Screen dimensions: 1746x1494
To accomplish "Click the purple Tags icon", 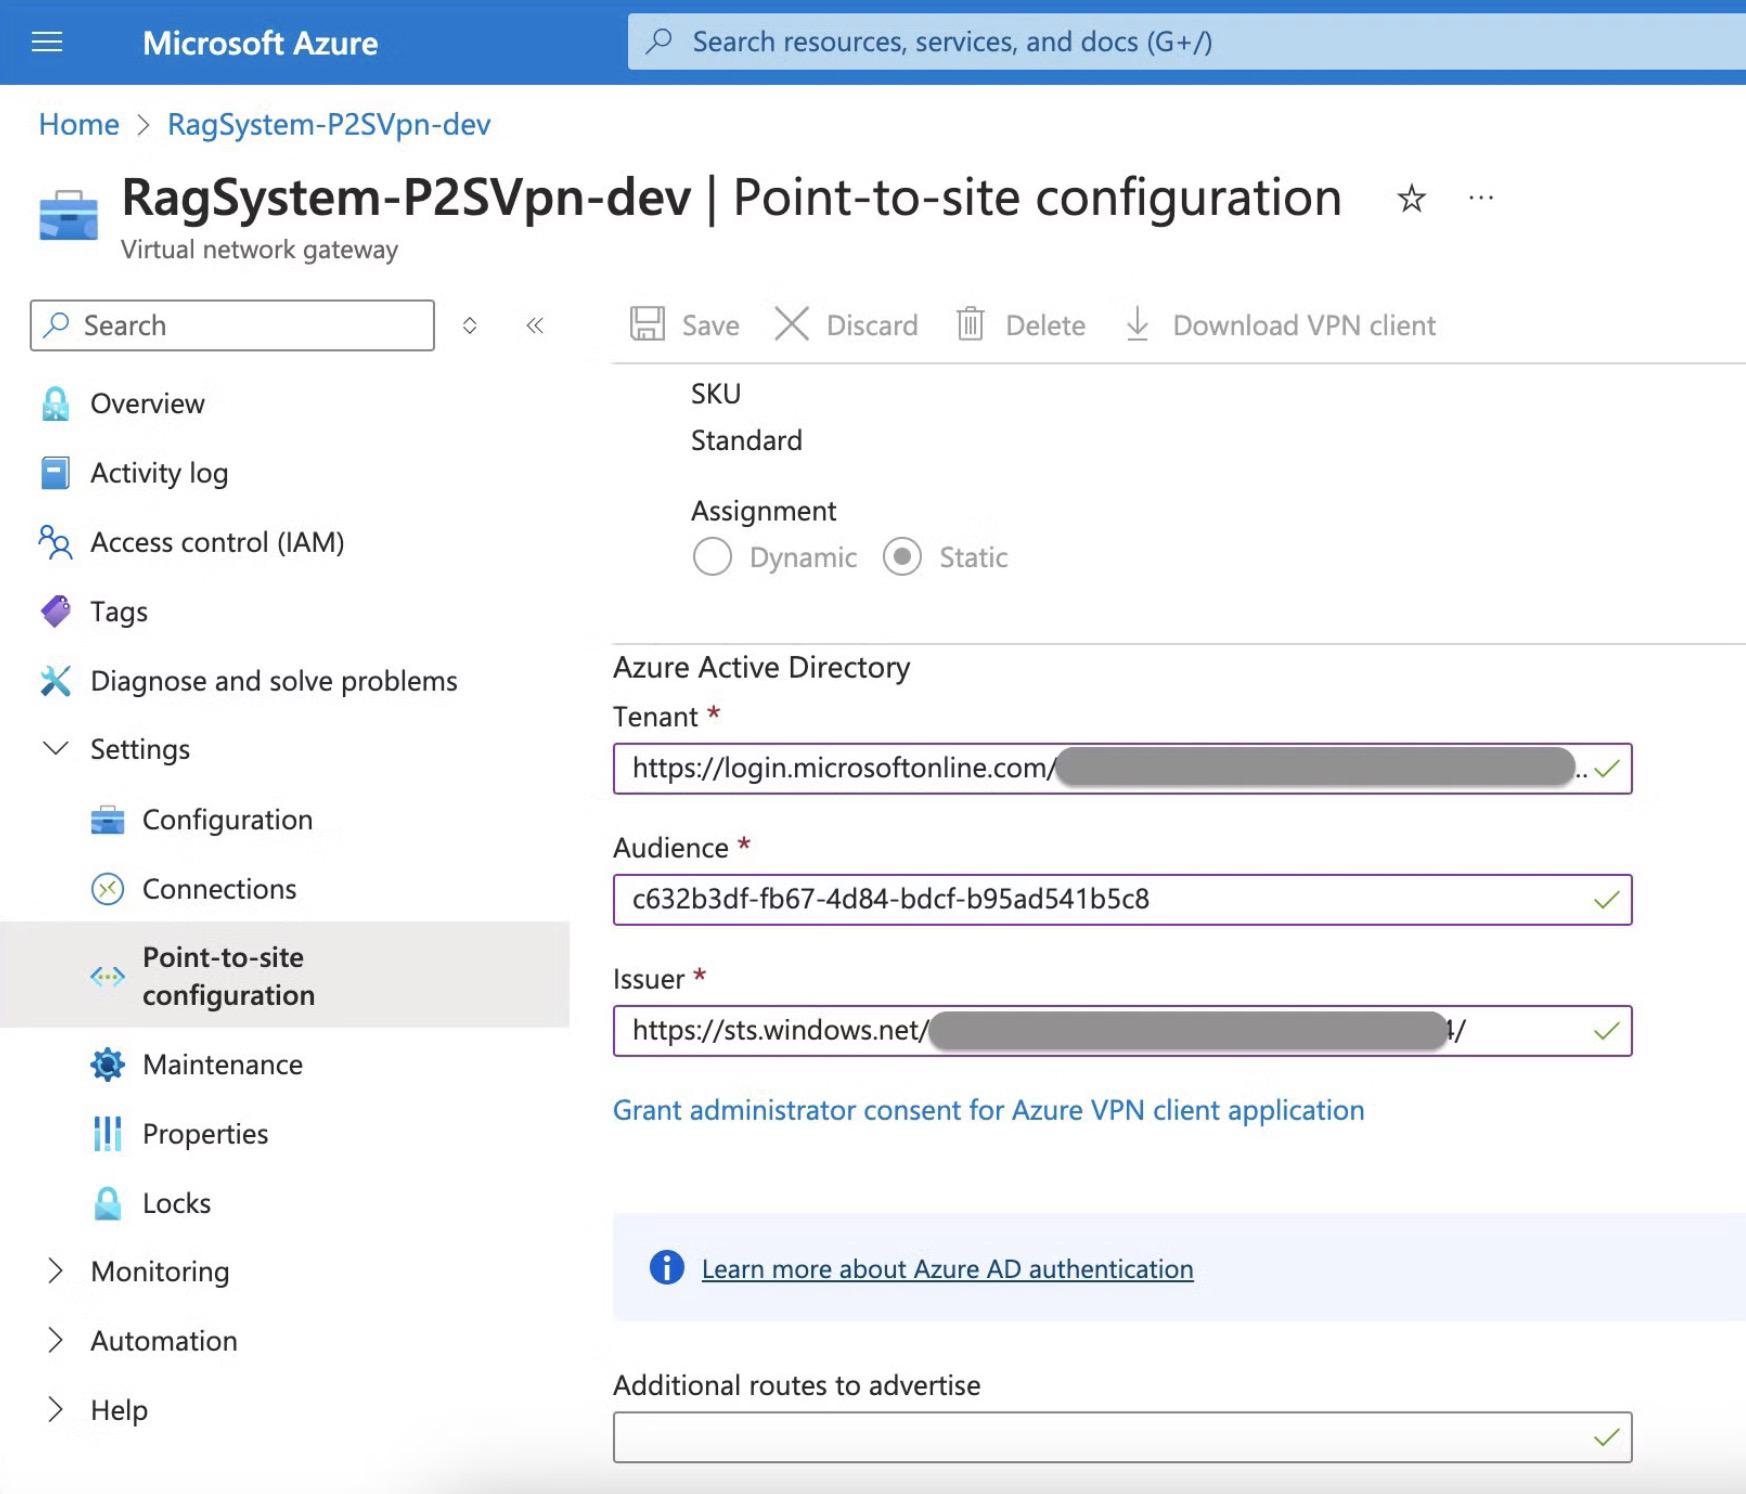I will [x=56, y=611].
